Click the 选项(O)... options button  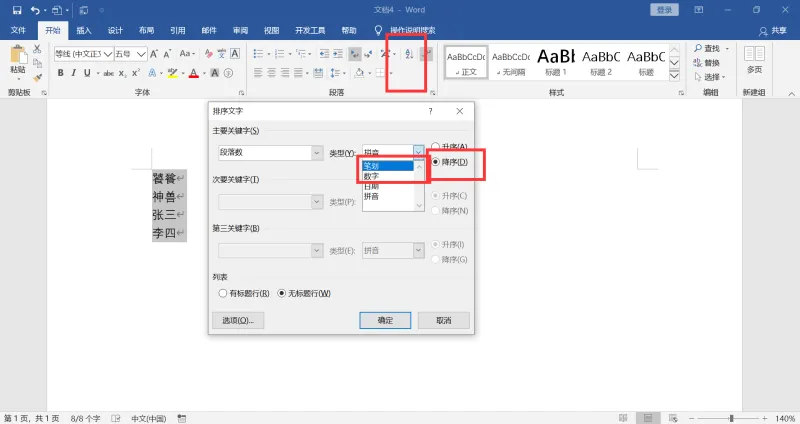238,320
